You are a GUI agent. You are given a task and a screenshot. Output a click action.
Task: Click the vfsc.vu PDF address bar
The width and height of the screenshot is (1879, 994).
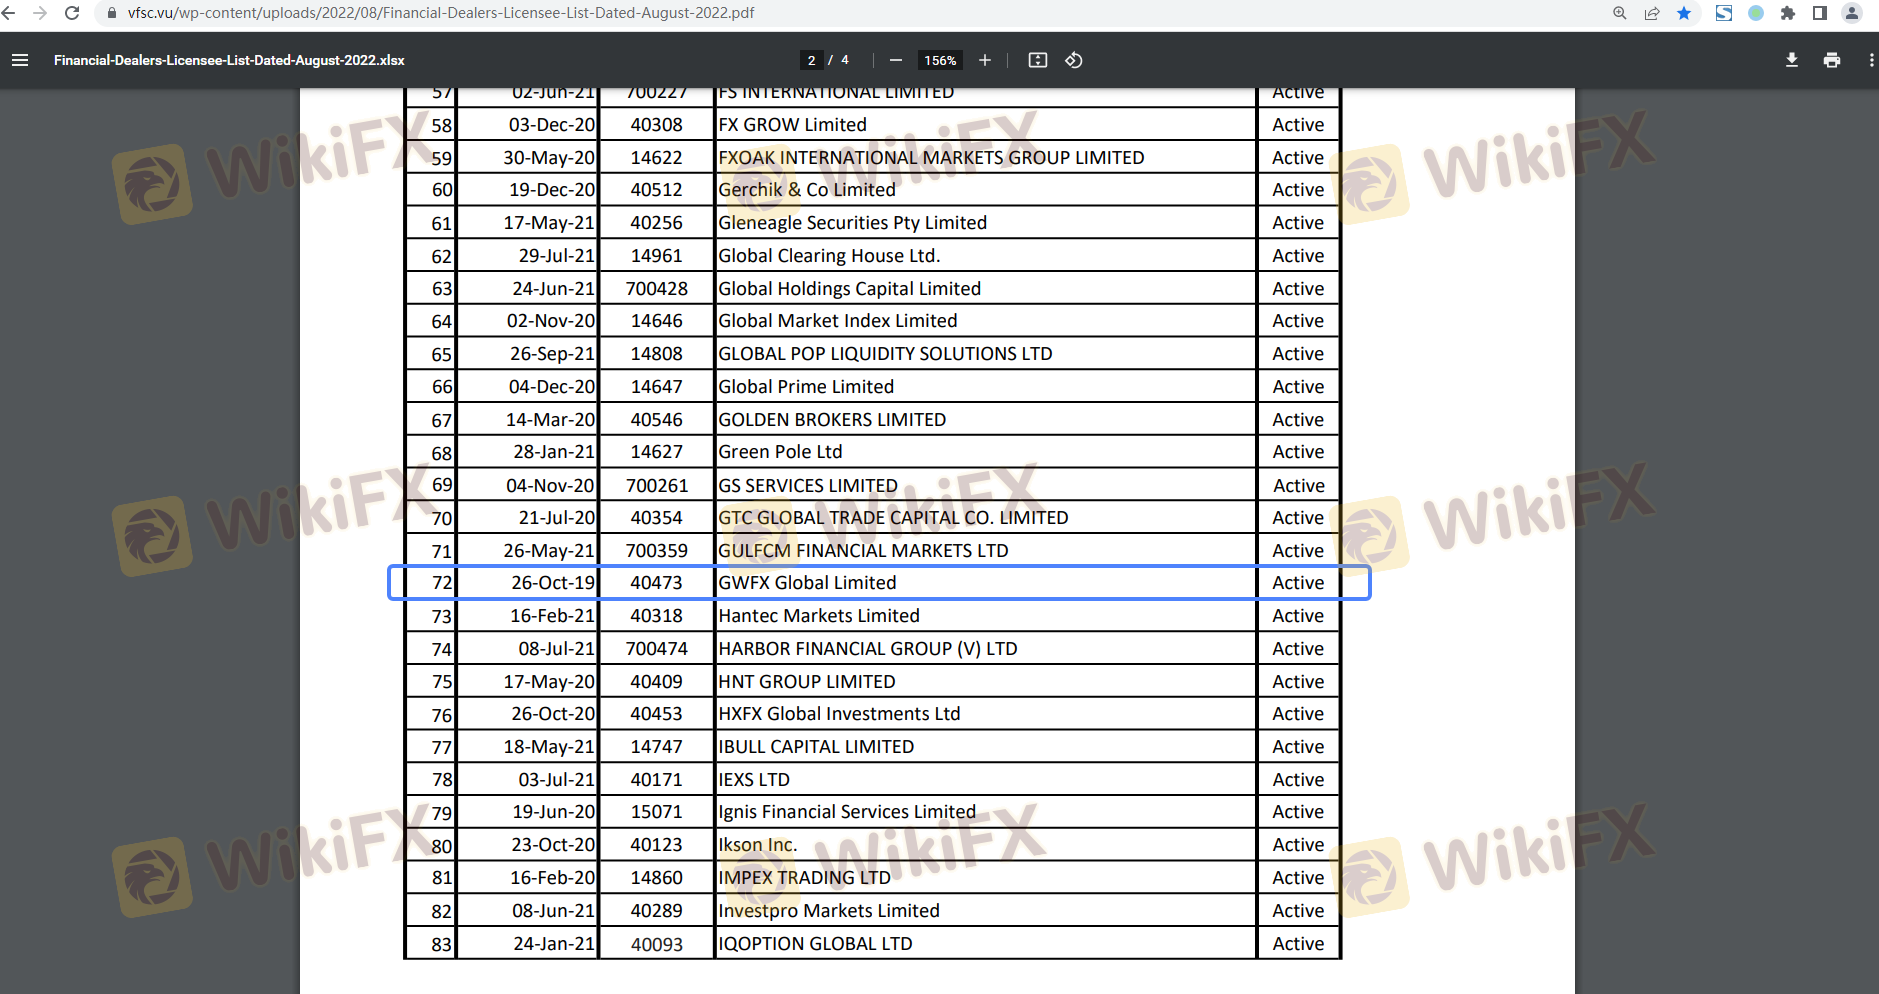click(x=441, y=13)
